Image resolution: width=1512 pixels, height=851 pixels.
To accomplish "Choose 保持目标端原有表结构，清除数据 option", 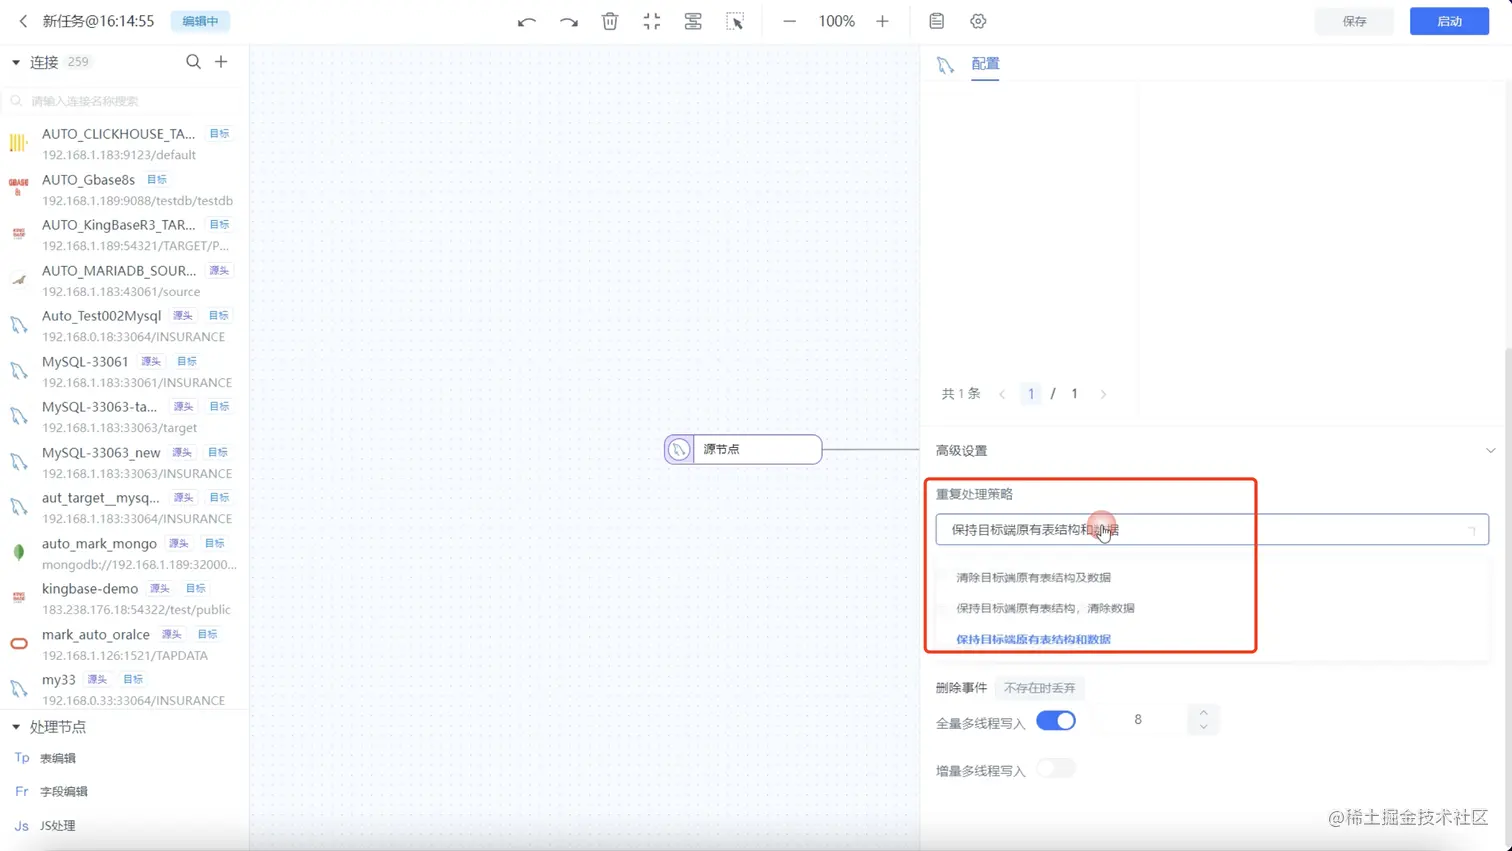I will point(1045,608).
